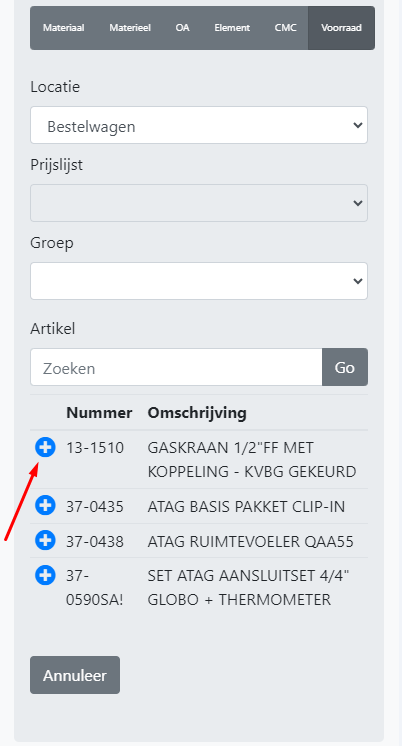Open the CMC tab

[285, 28]
